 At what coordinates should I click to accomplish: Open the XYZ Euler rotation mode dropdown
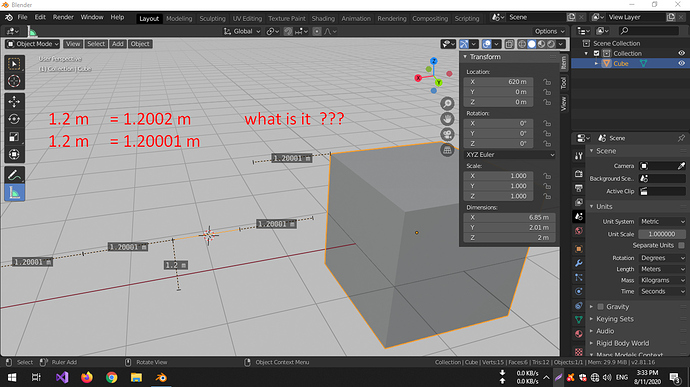[509, 155]
